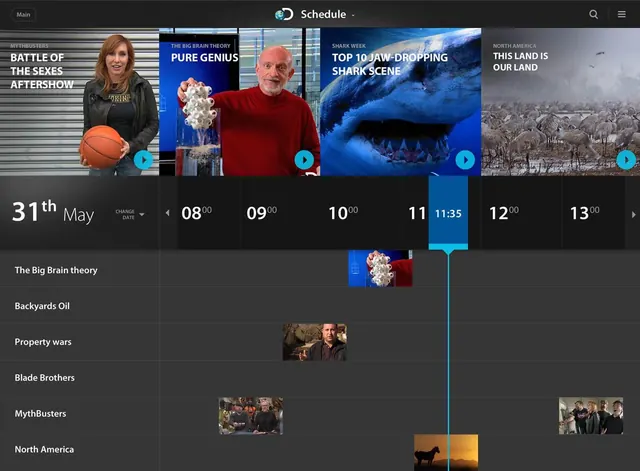Play This Land Is Our Land
Image resolution: width=640 pixels, height=471 pixels.
point(626,160)
